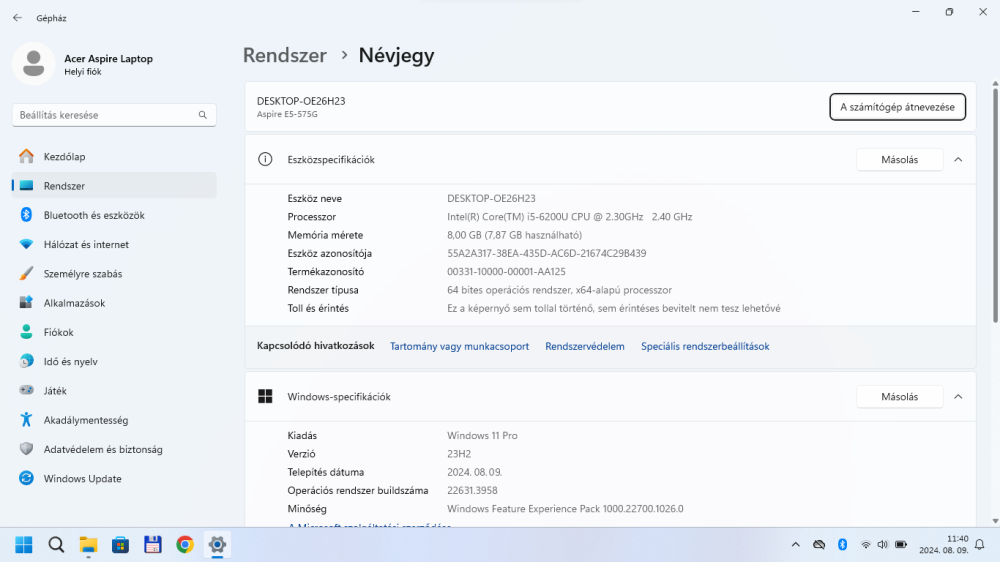Select Alkalmazások in the sidebar
The width and height of the screenshot is (1000, 562).
point(74,303)
